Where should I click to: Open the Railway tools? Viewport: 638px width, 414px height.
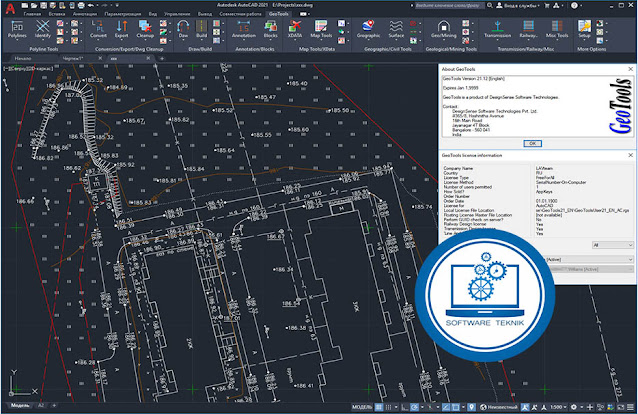(528, 30)
